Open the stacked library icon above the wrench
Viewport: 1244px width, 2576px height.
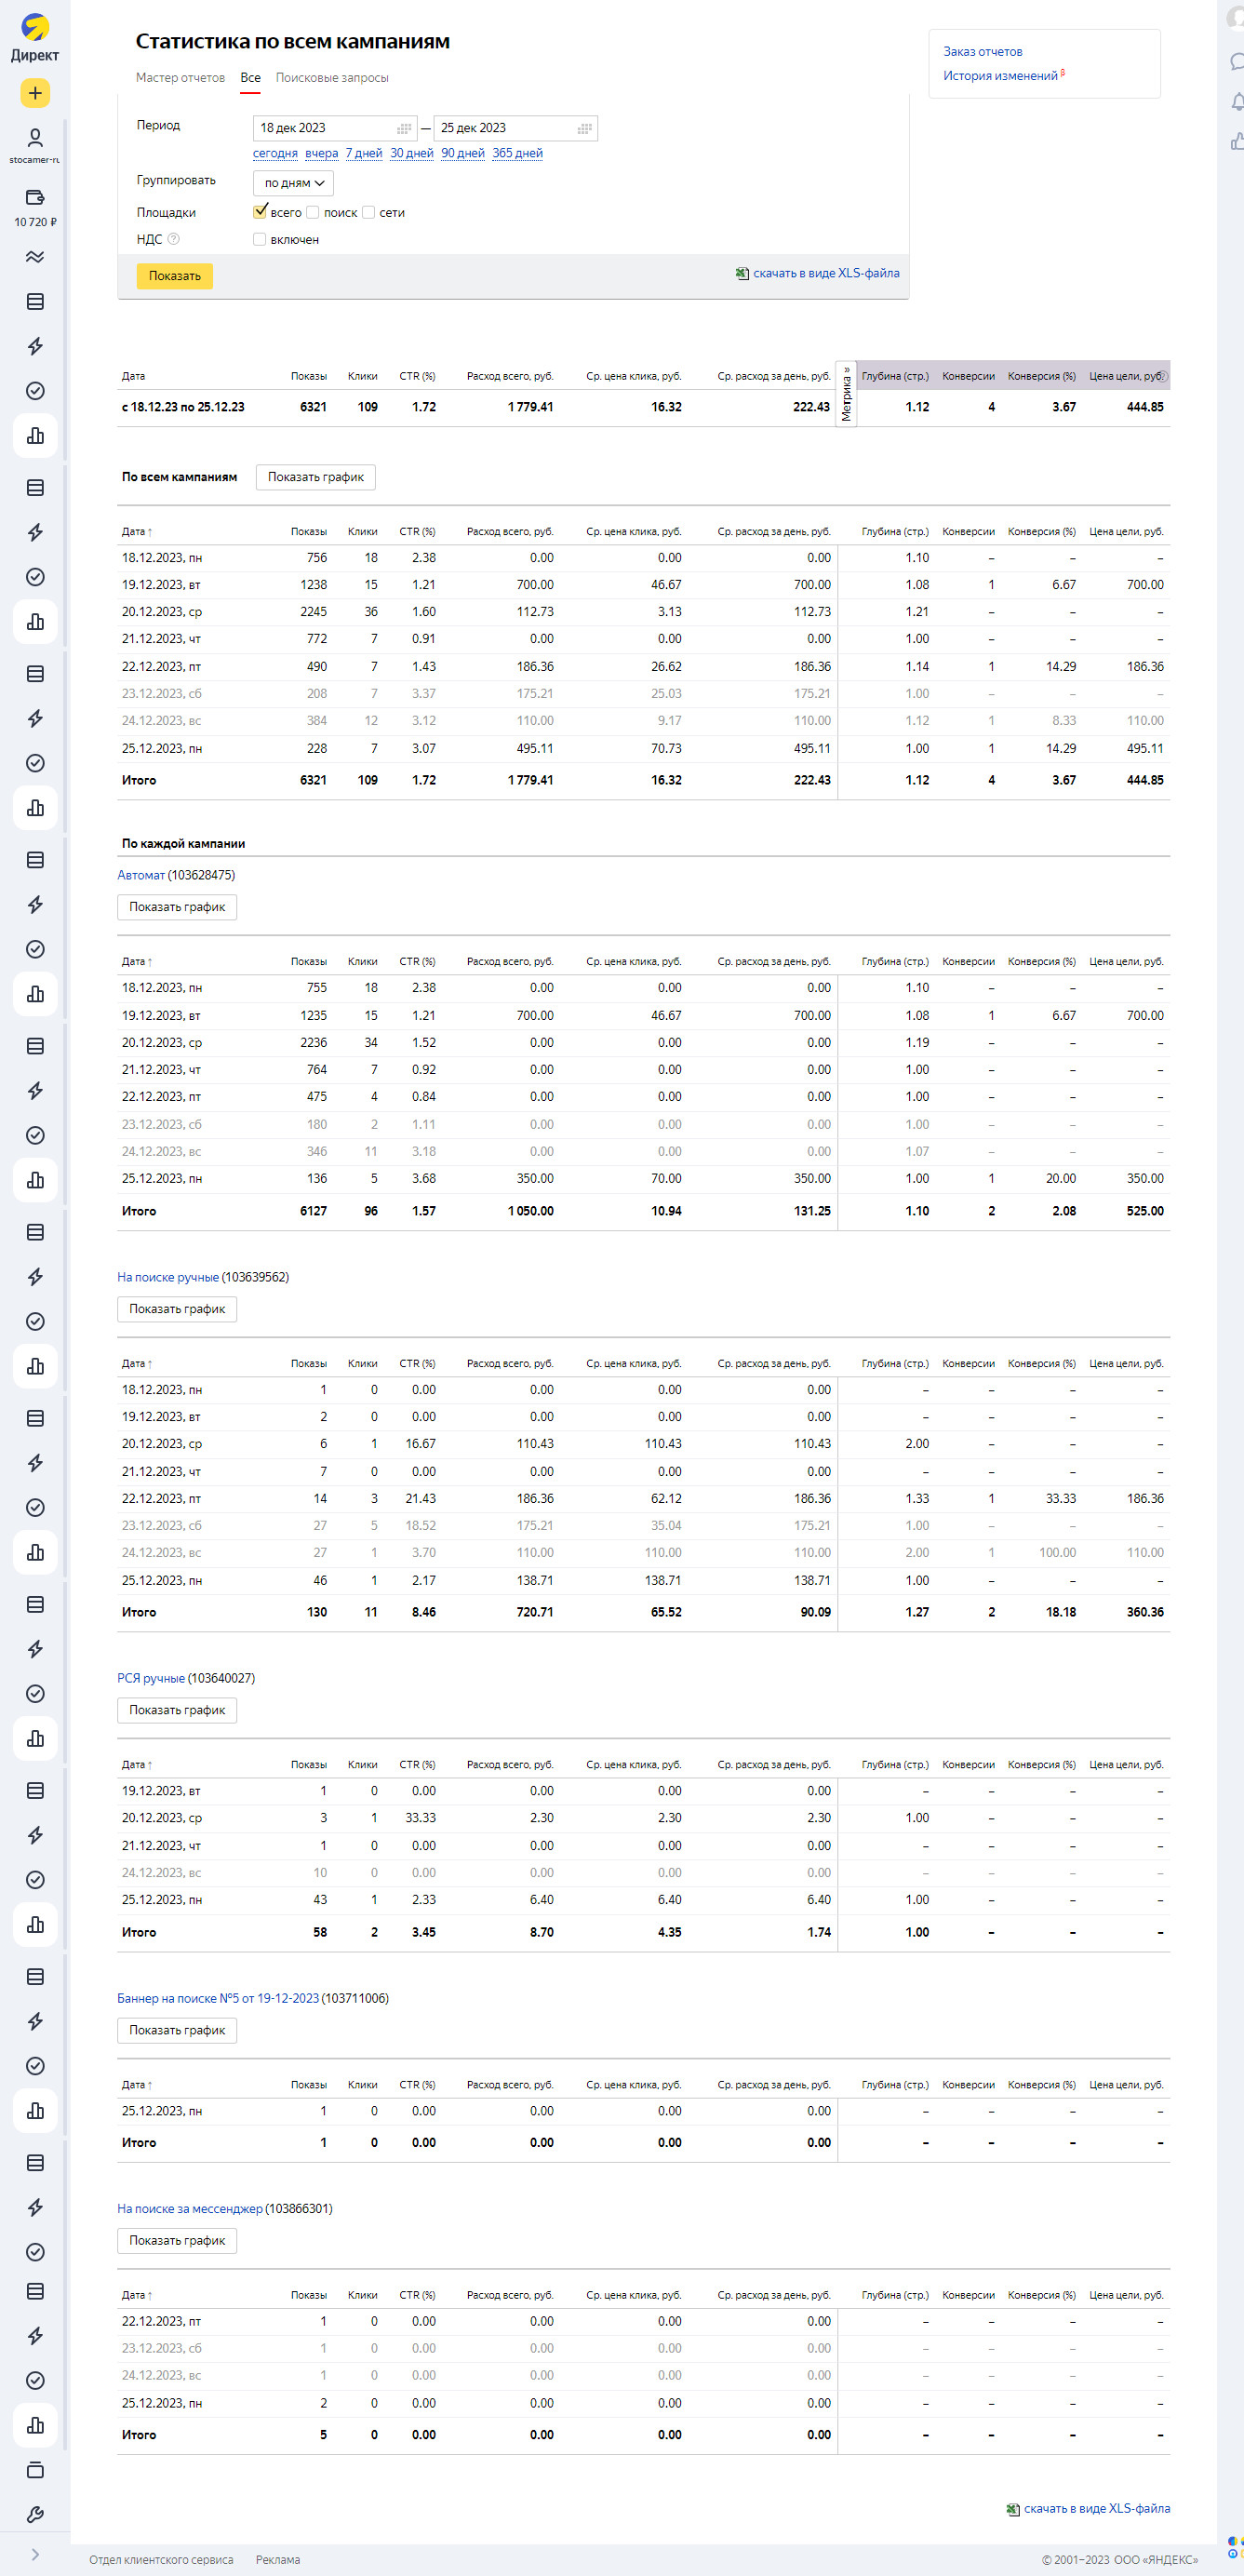pyautogui.click(x=35, y=2470)
